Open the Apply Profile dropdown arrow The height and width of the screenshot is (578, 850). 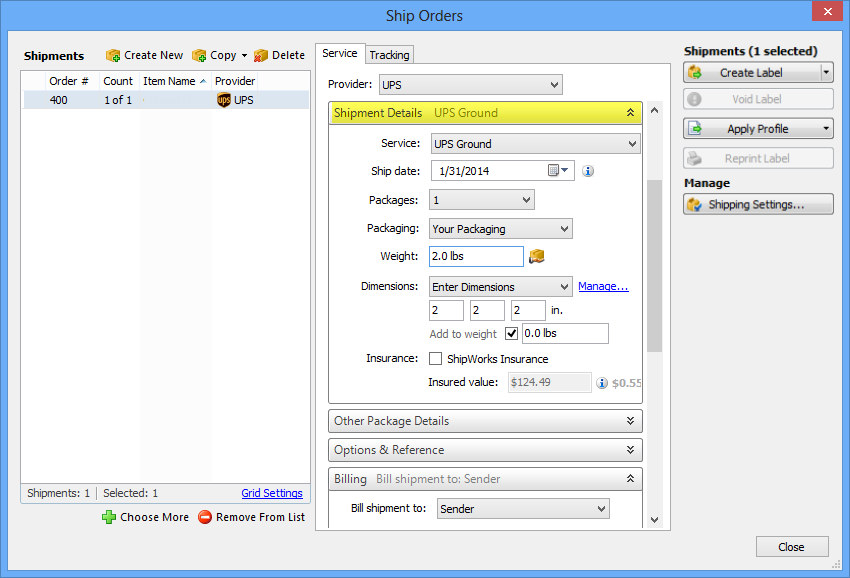(x=826, y=129)
